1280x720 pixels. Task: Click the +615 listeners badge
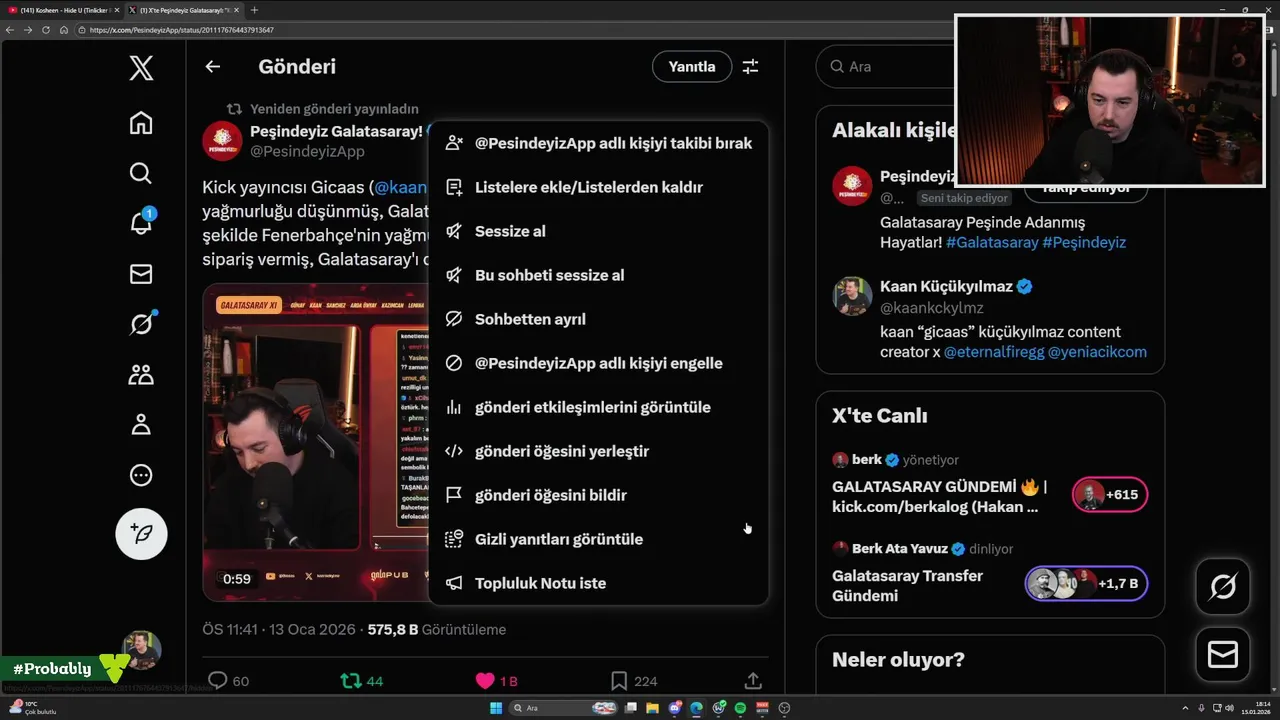click(x=1110, y=495)
